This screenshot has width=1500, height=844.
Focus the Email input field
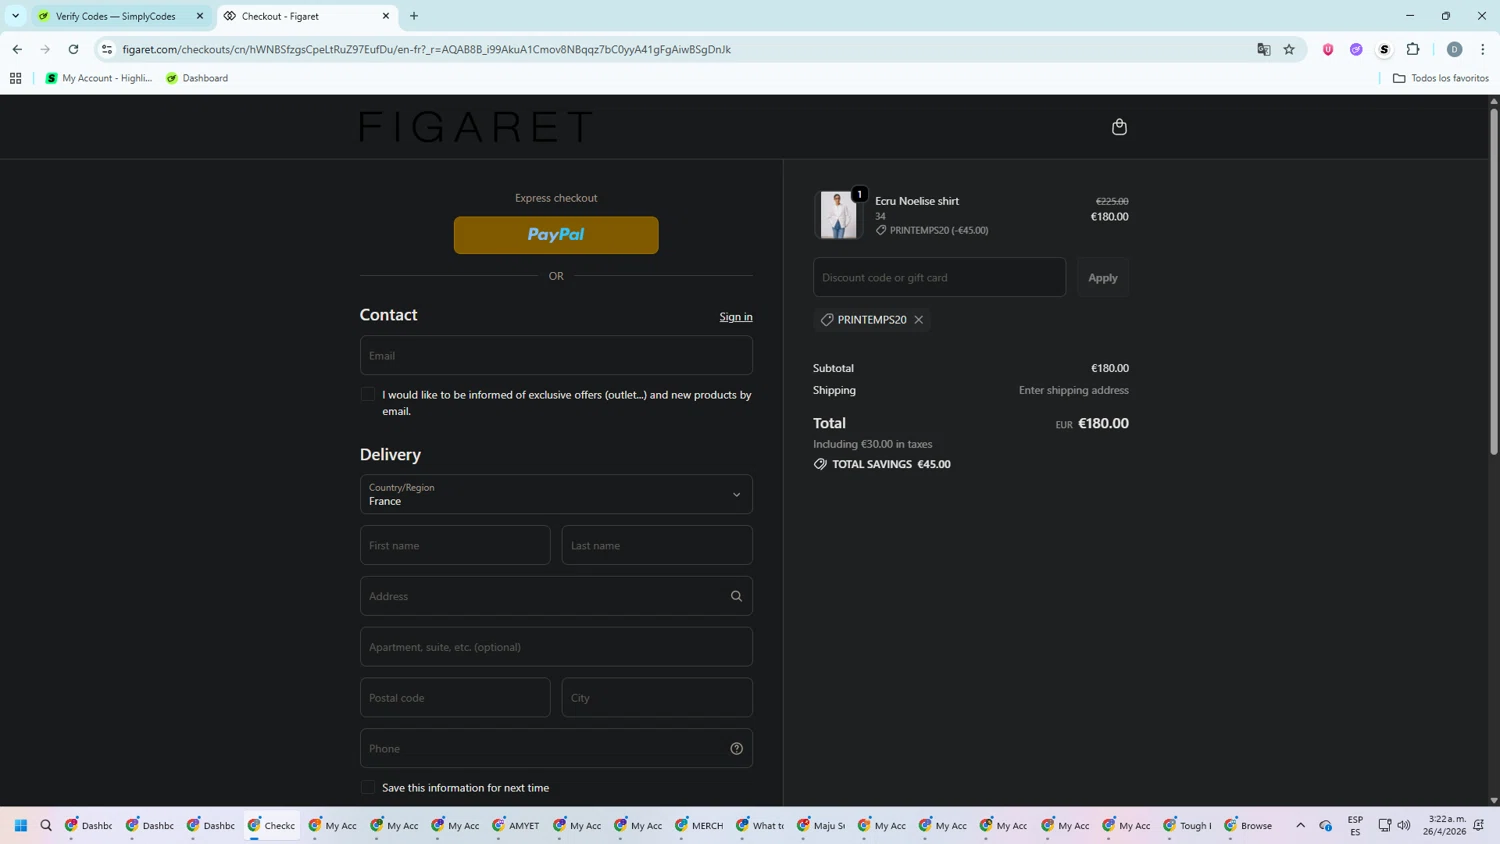pos(556,356)
